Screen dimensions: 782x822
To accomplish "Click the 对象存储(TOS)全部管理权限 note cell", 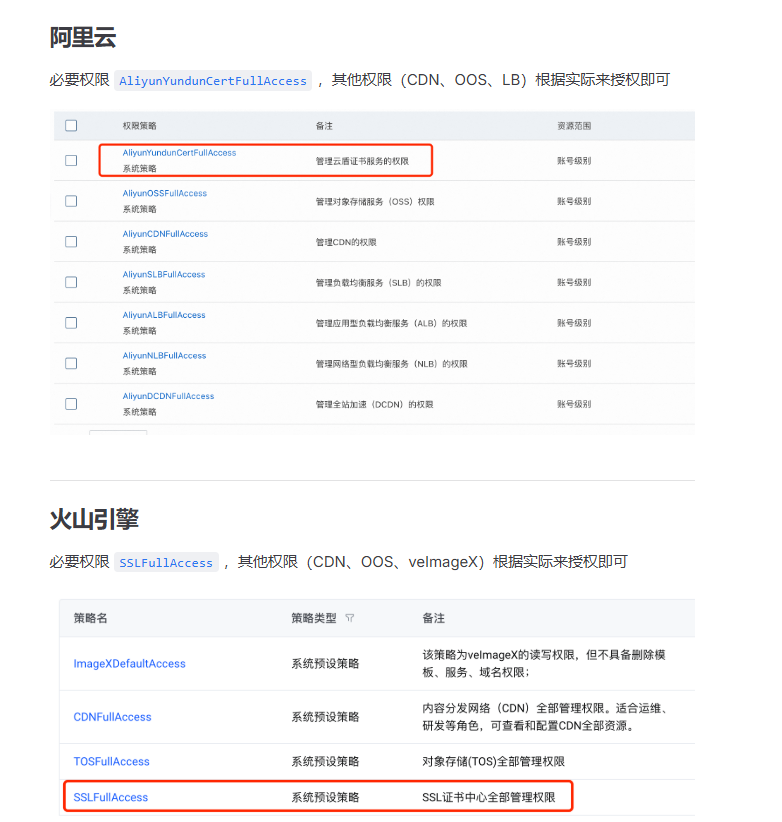I will [493, 761].
